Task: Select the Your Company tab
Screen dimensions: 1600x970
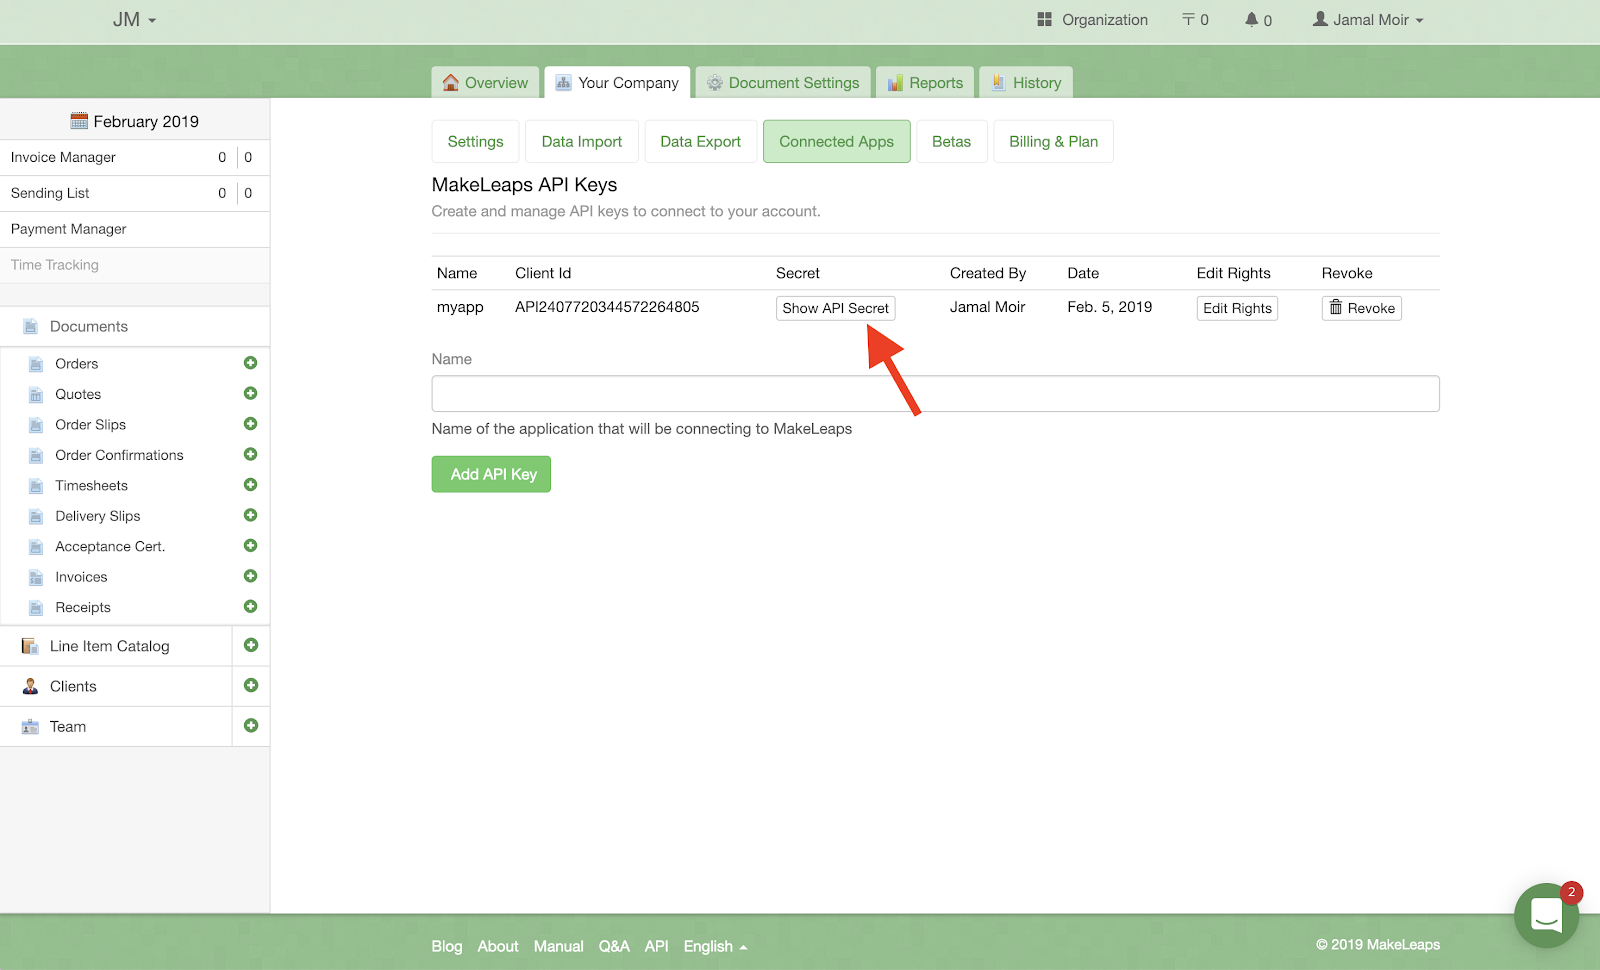Action: tap(617, 82)
